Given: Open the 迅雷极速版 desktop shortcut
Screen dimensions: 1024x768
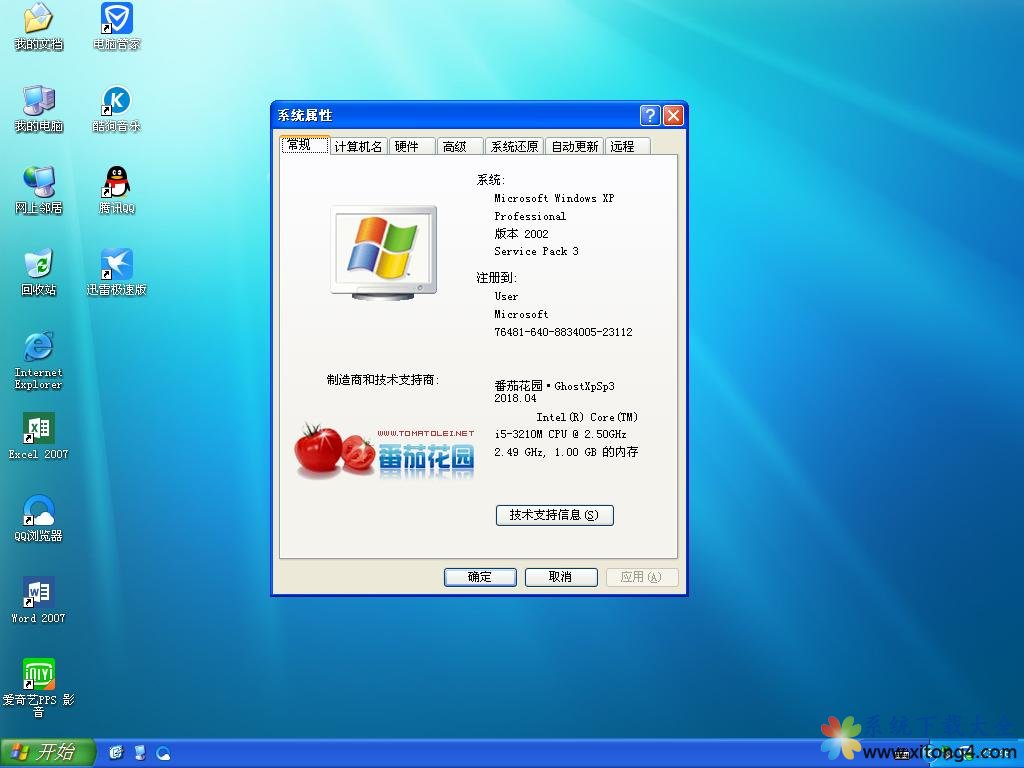Looking at the screenshot, I should tap(117, 265).
